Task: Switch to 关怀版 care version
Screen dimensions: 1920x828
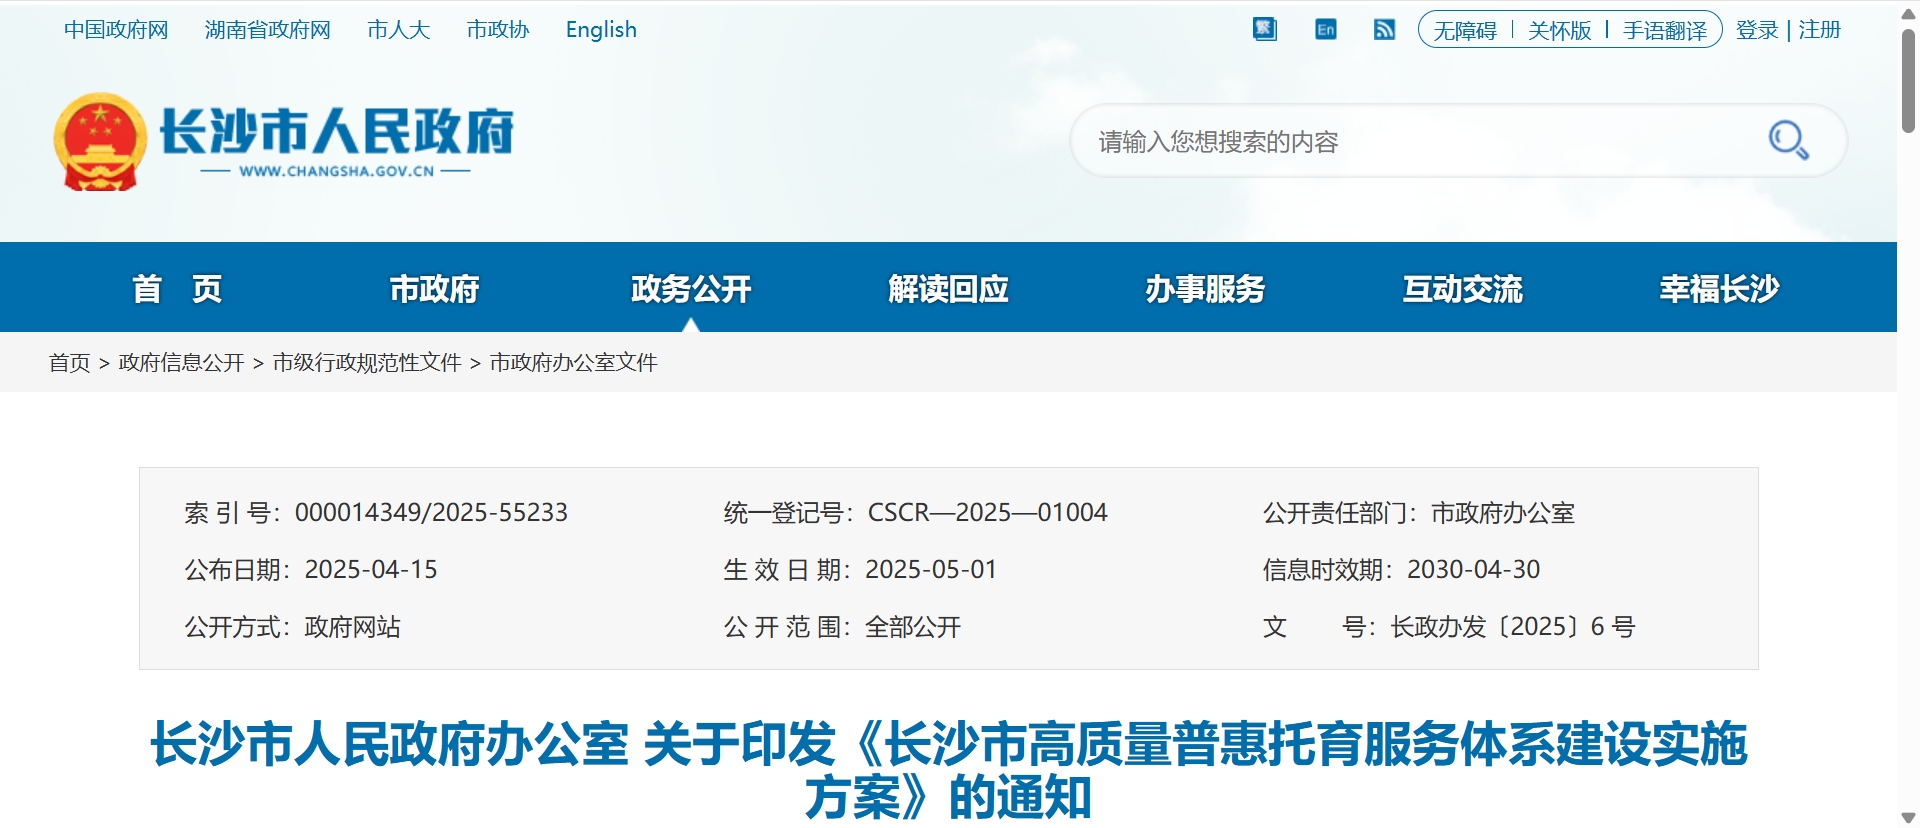Action: [x=1559, y=31]
